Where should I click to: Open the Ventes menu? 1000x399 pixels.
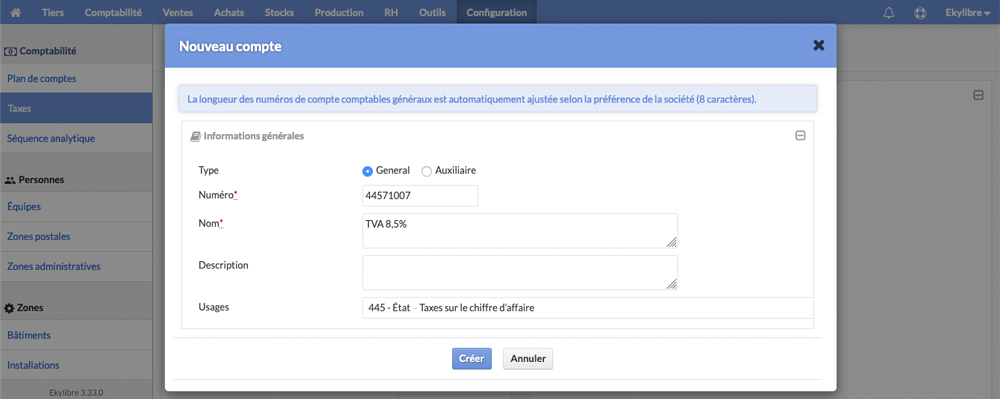178,12
